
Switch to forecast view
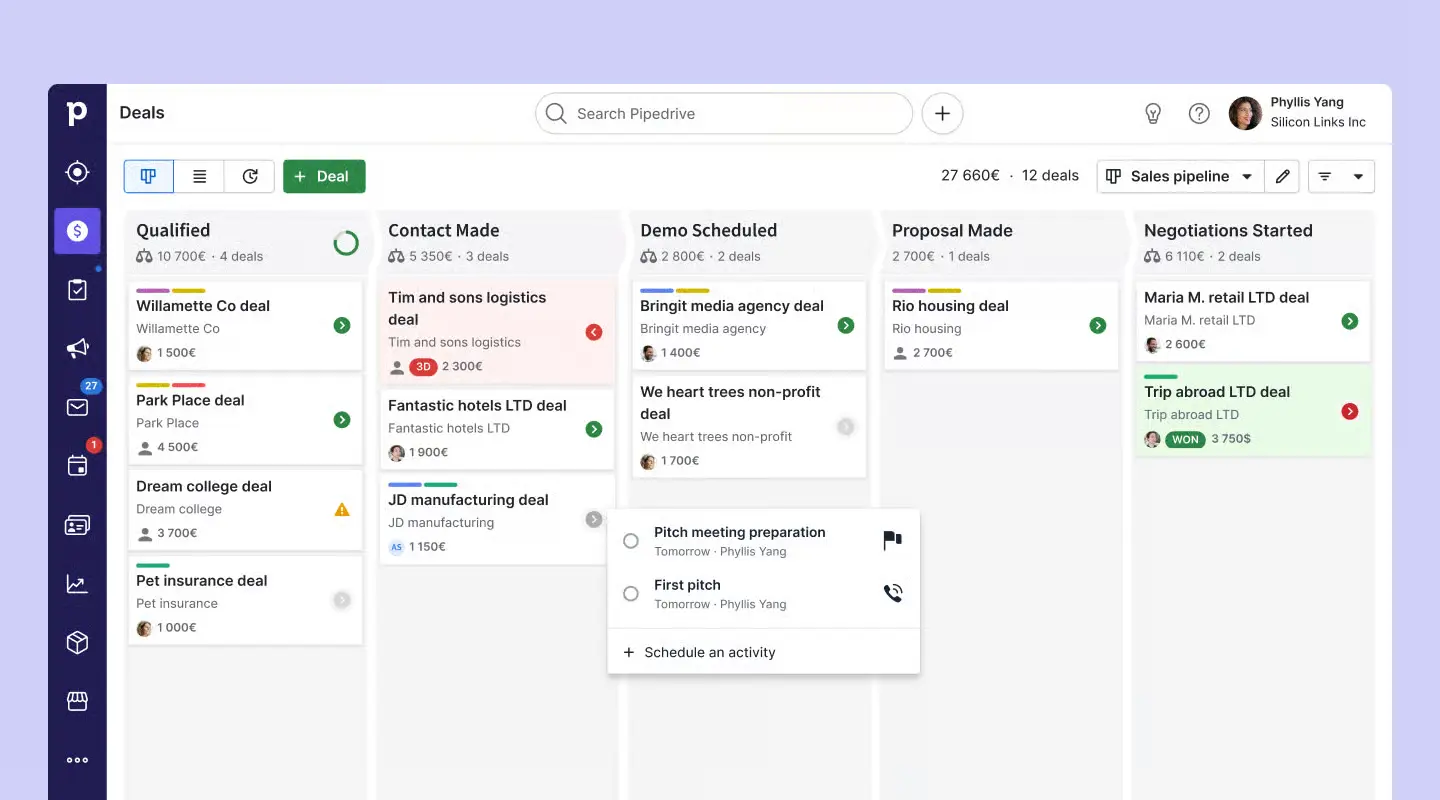coord(250,176)
